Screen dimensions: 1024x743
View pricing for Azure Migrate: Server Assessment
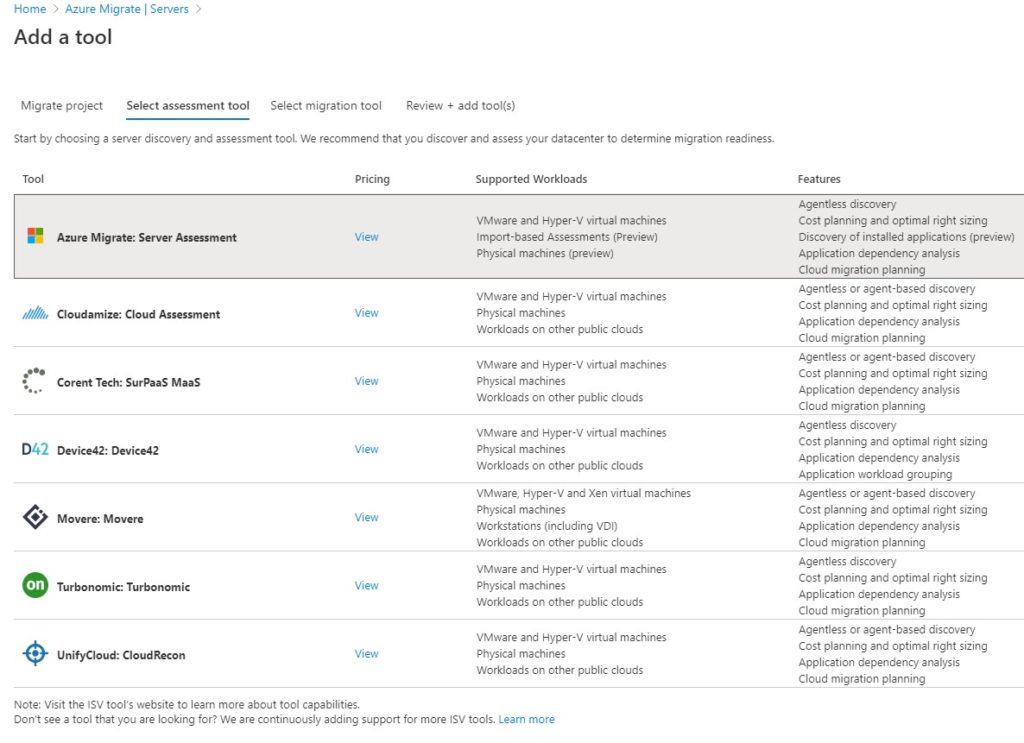[x=366, y=237]
